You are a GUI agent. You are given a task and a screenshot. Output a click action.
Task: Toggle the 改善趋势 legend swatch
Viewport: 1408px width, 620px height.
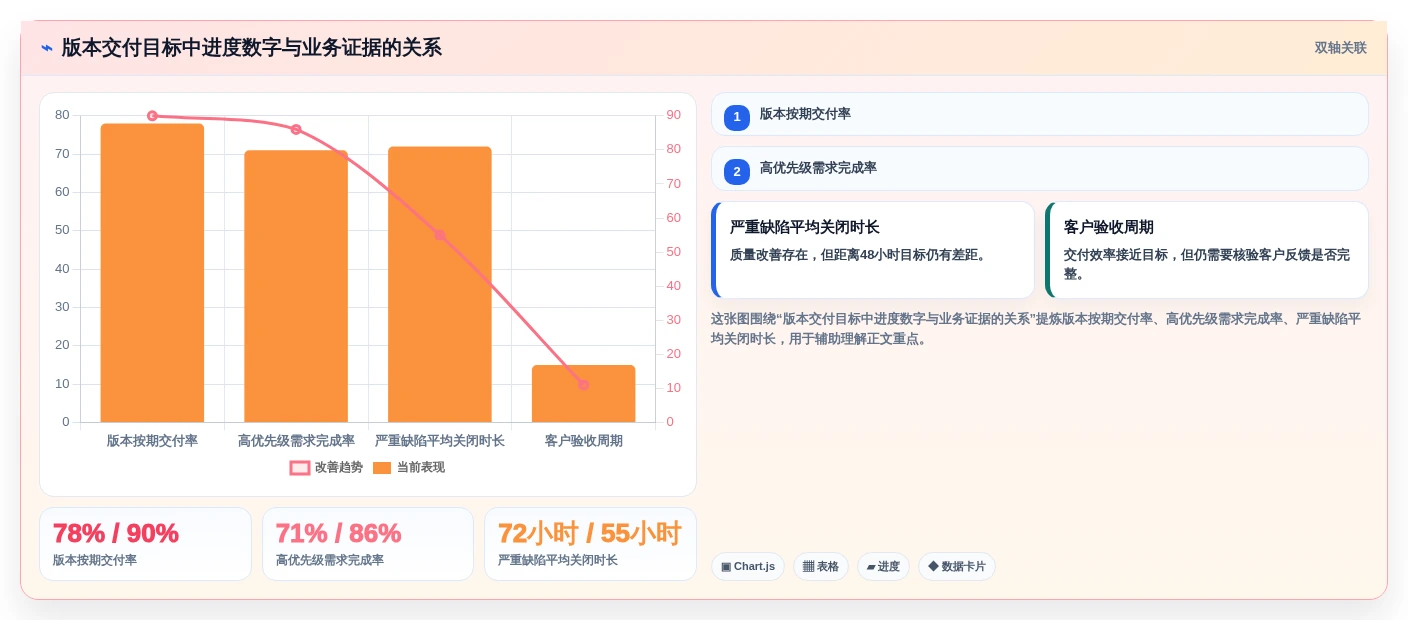tap(300, 468)
